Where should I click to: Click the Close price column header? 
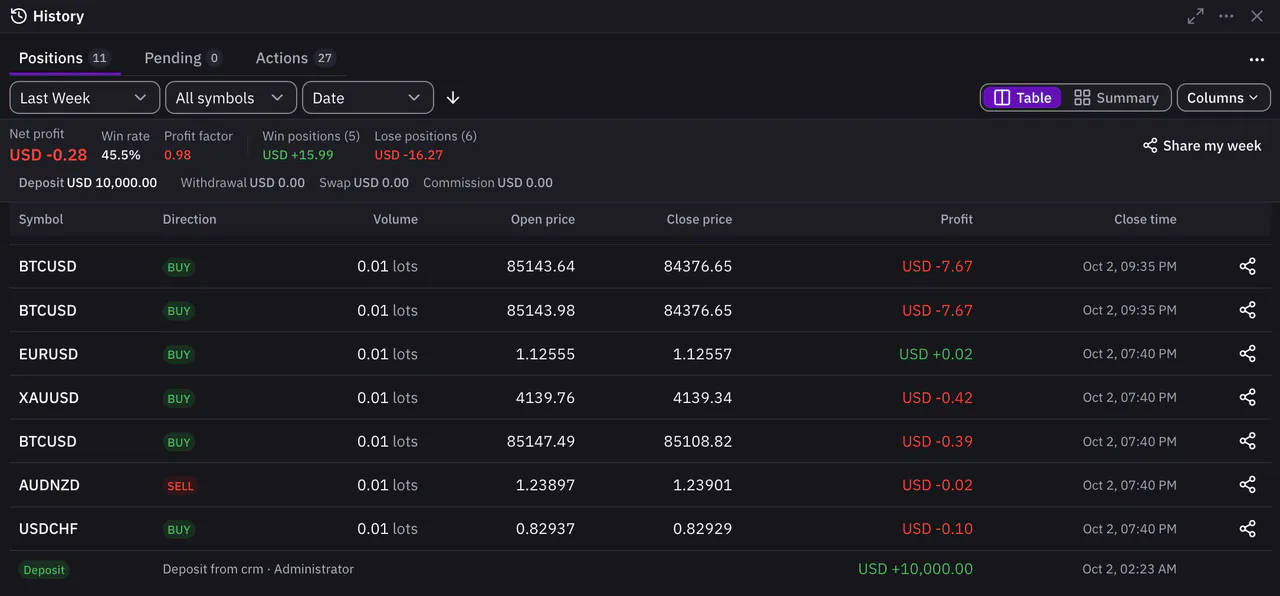point(700,219)
